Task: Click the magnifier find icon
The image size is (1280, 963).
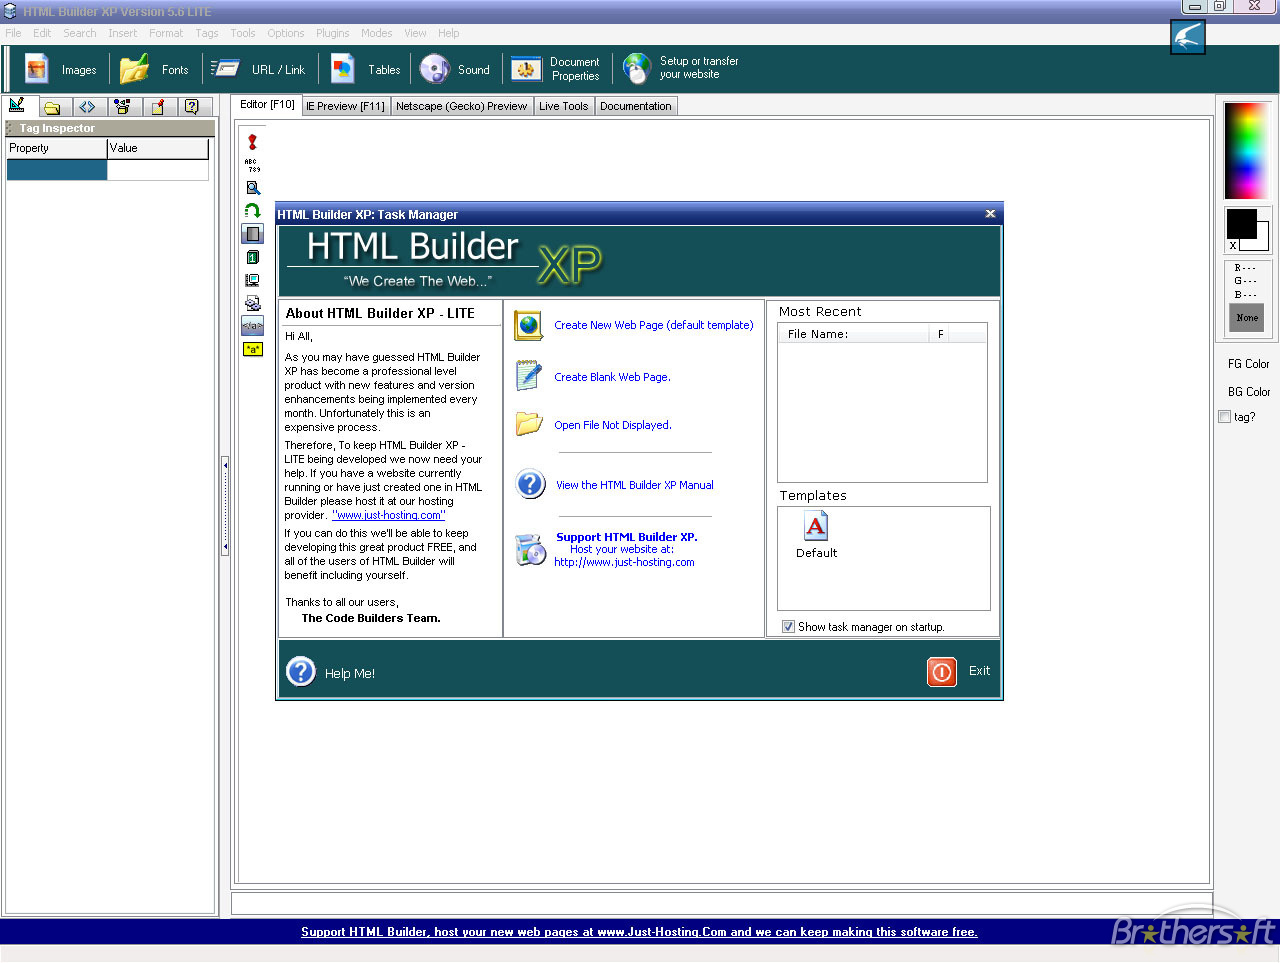Action: click(x=253, y=187)
